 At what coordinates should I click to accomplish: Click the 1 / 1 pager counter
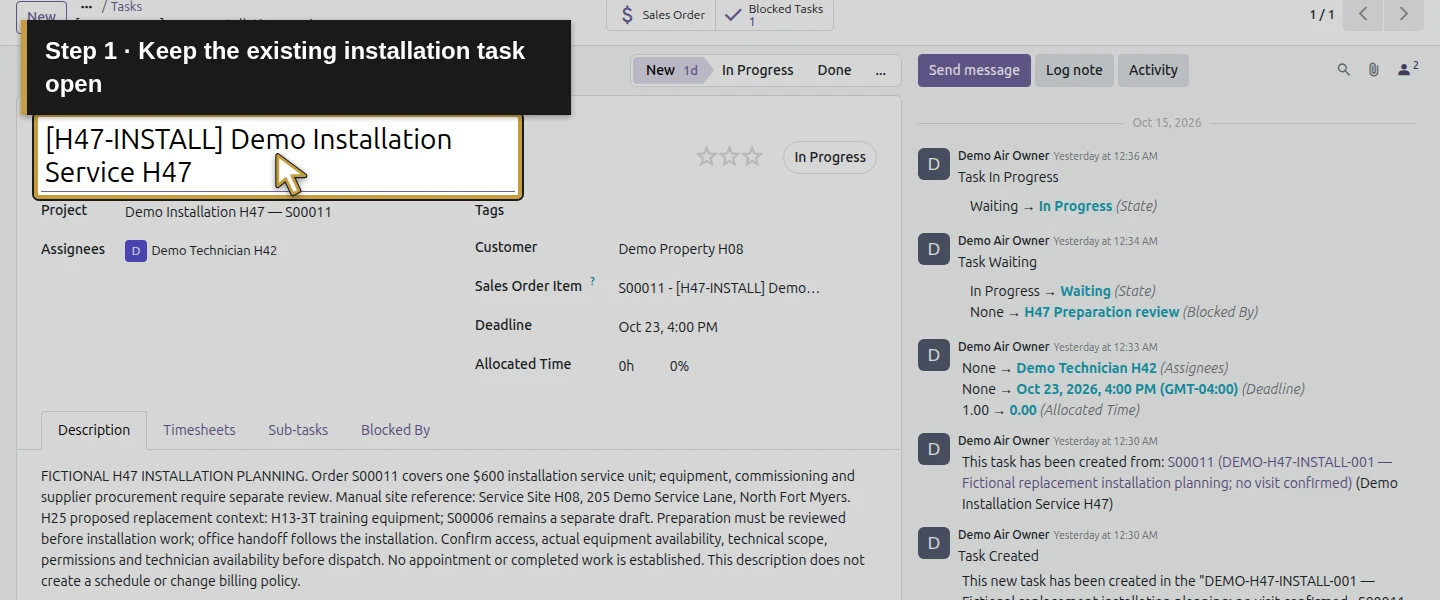1322,14
